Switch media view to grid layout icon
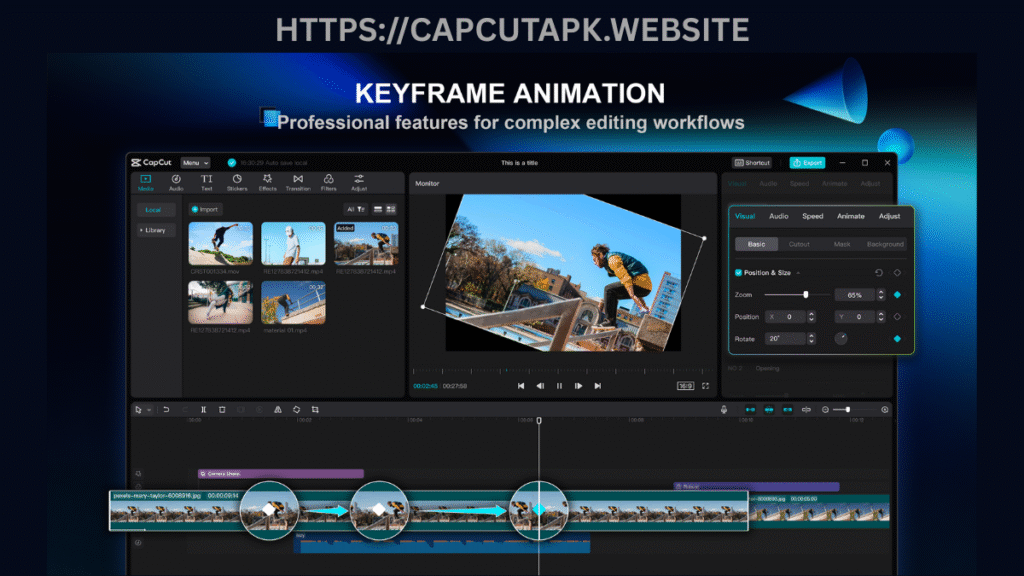1024x576 pixels. 391,209
